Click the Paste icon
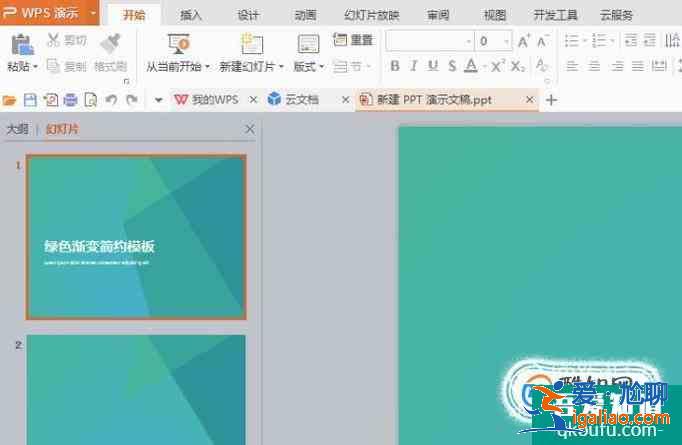 [x=23, y=44]
